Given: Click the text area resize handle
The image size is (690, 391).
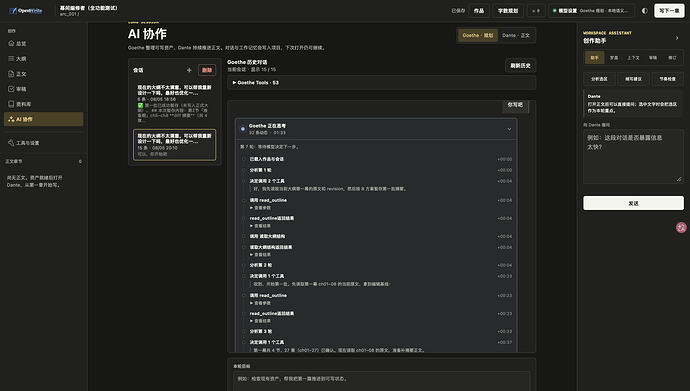Looking at the screenshot, I should point(679,179).
